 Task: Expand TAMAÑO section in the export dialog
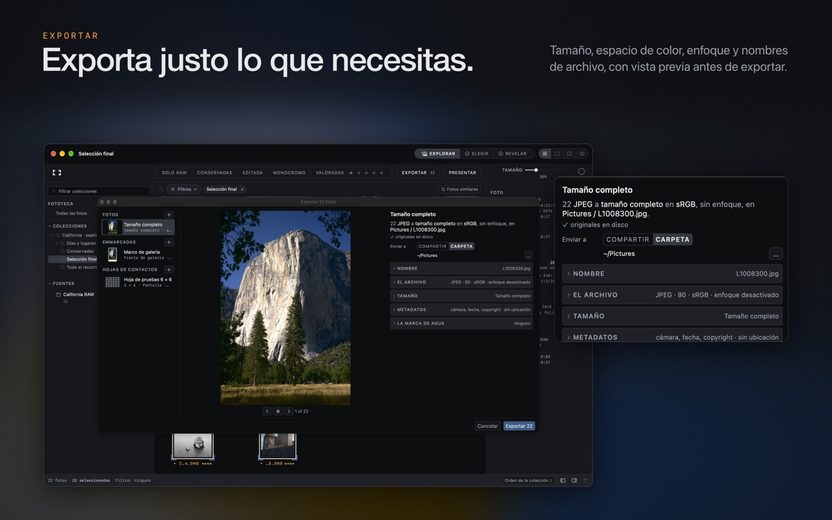click(461, 296)
